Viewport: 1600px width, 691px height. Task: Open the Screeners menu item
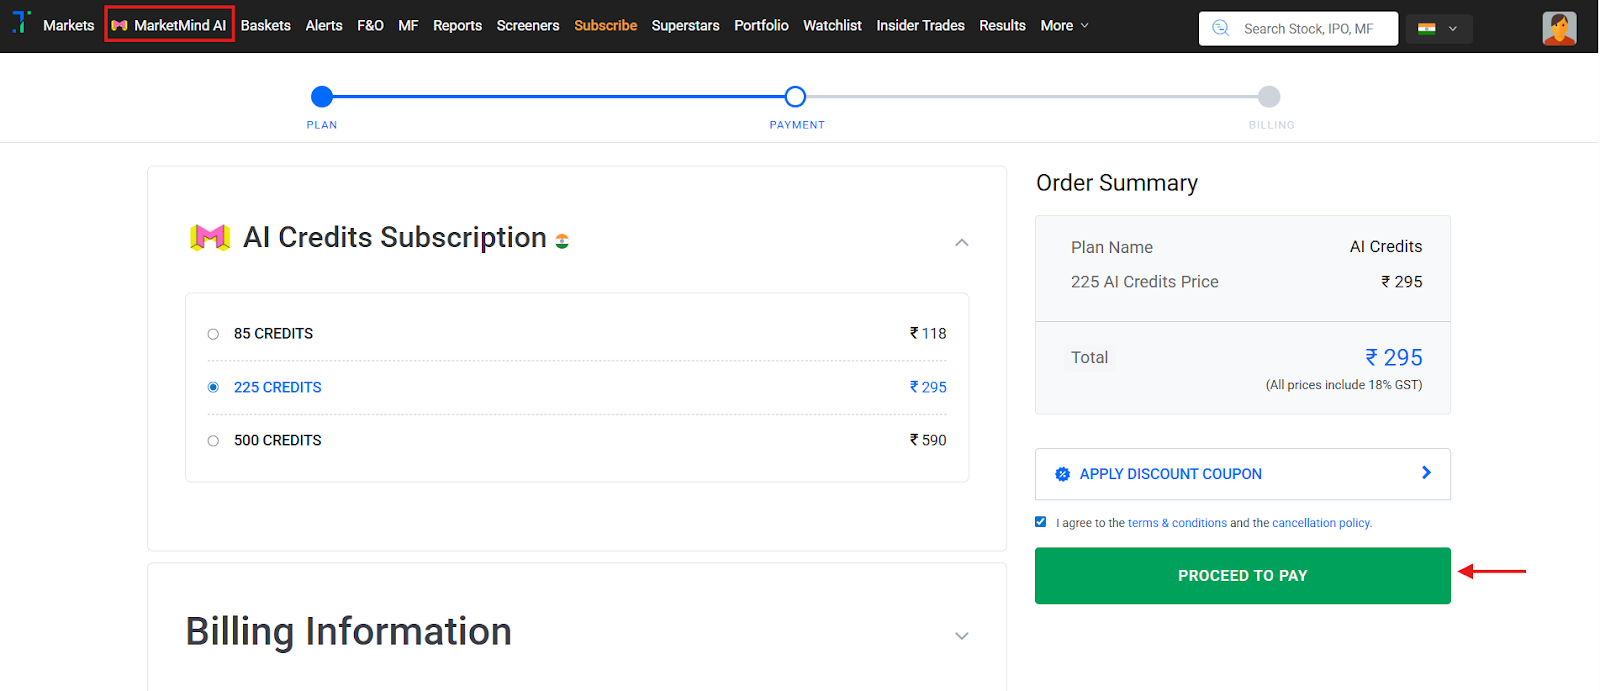tap(527, 25)
